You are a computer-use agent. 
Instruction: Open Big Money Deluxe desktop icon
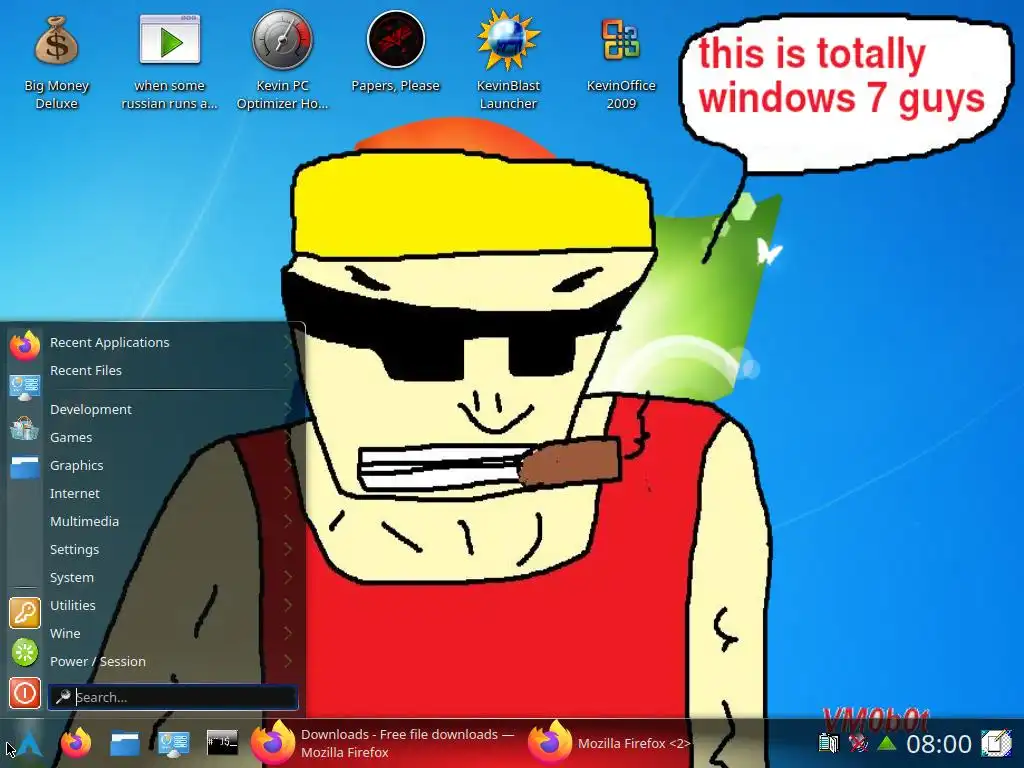pos(57,62)
